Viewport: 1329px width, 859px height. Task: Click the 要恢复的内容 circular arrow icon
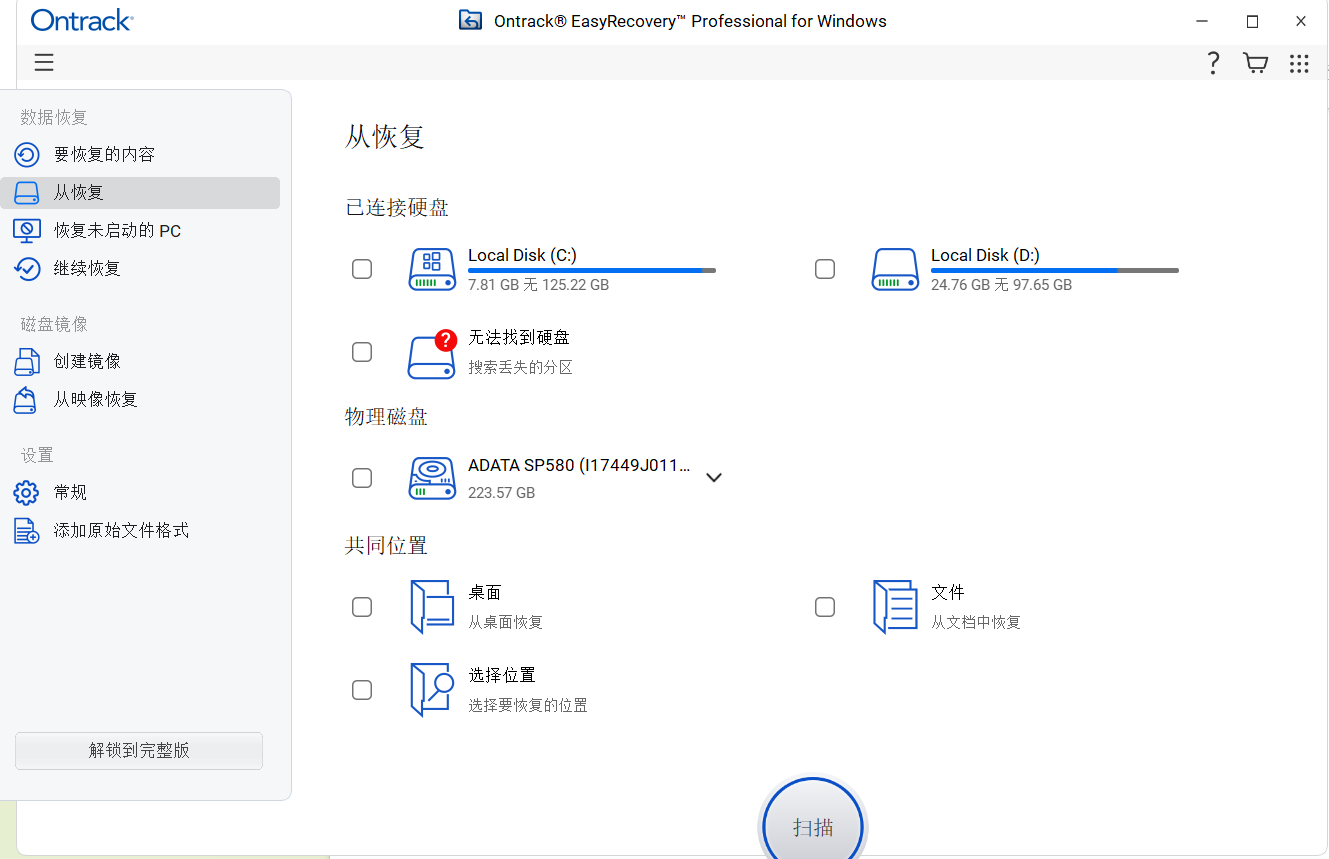pos(27,155)
